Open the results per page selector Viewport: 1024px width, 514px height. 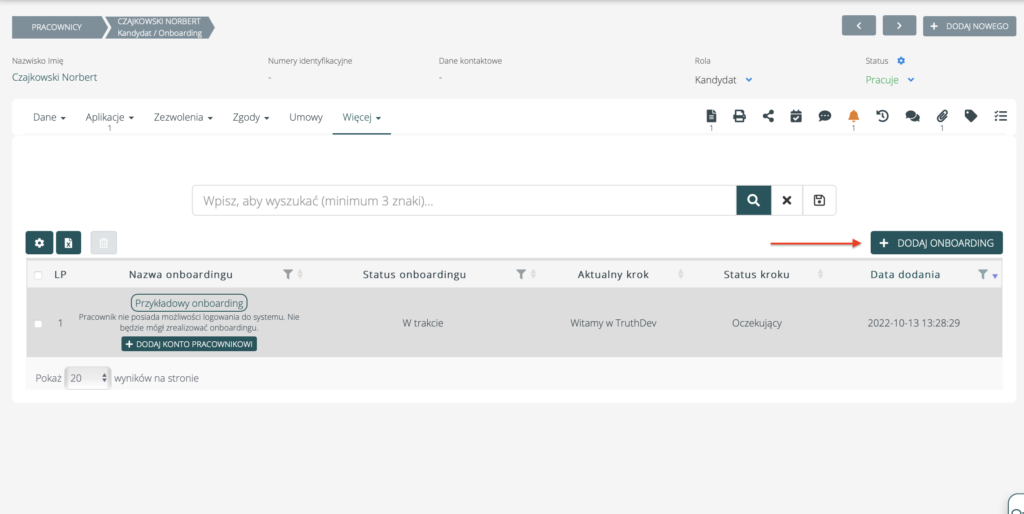(87, 378)
